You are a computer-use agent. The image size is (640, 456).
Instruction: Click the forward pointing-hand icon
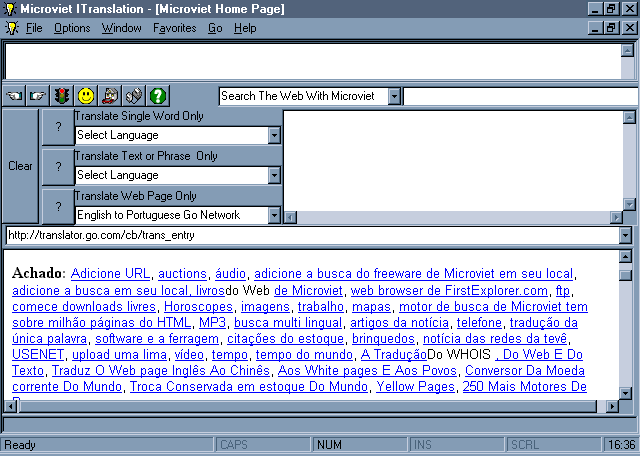point(38,96)
